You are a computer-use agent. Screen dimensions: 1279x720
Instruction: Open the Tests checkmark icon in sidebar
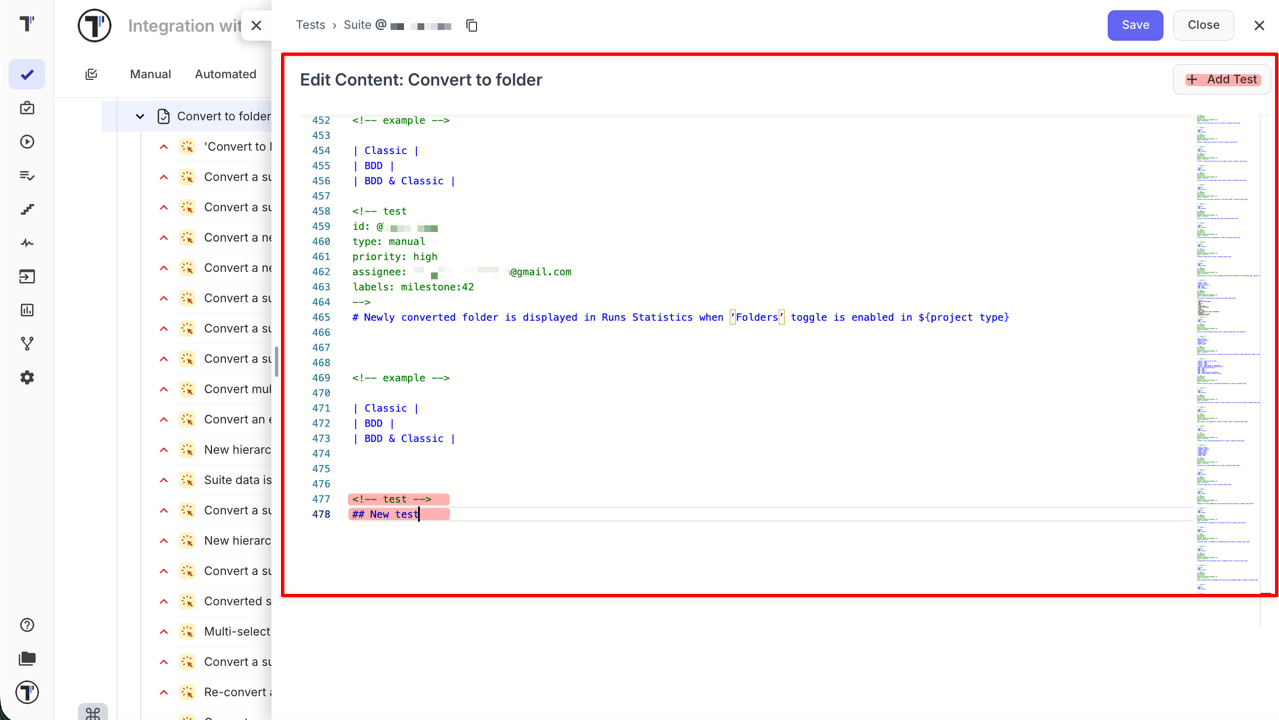27,75
